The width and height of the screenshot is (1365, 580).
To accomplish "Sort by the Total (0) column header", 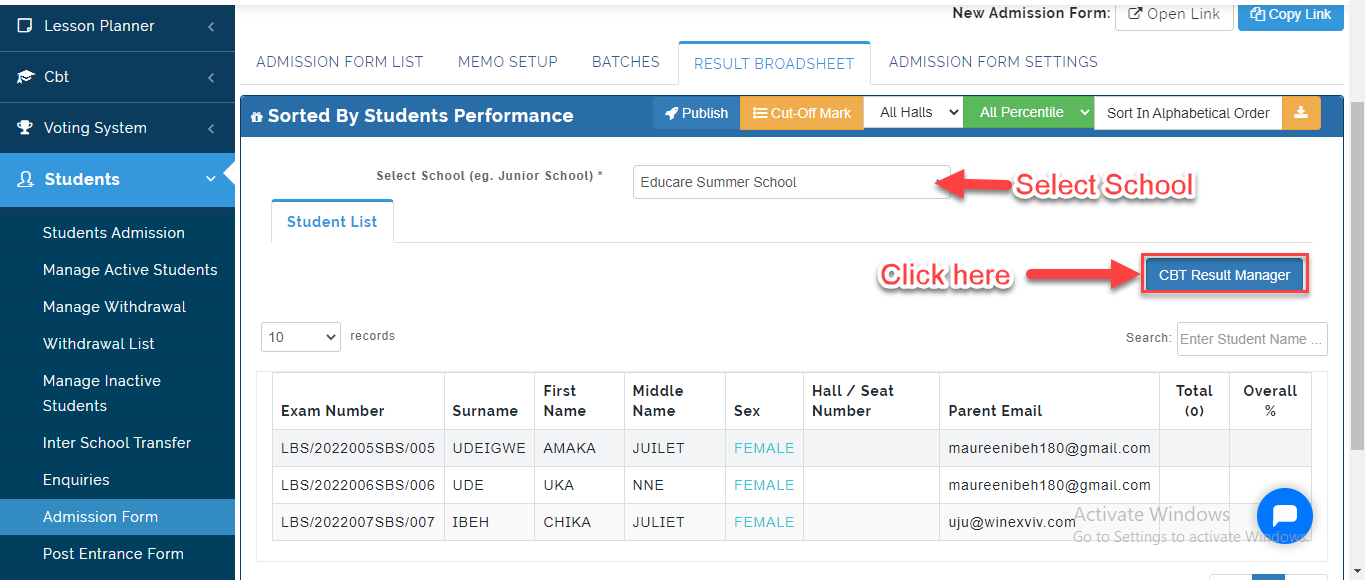I will tap(1194, 401).
